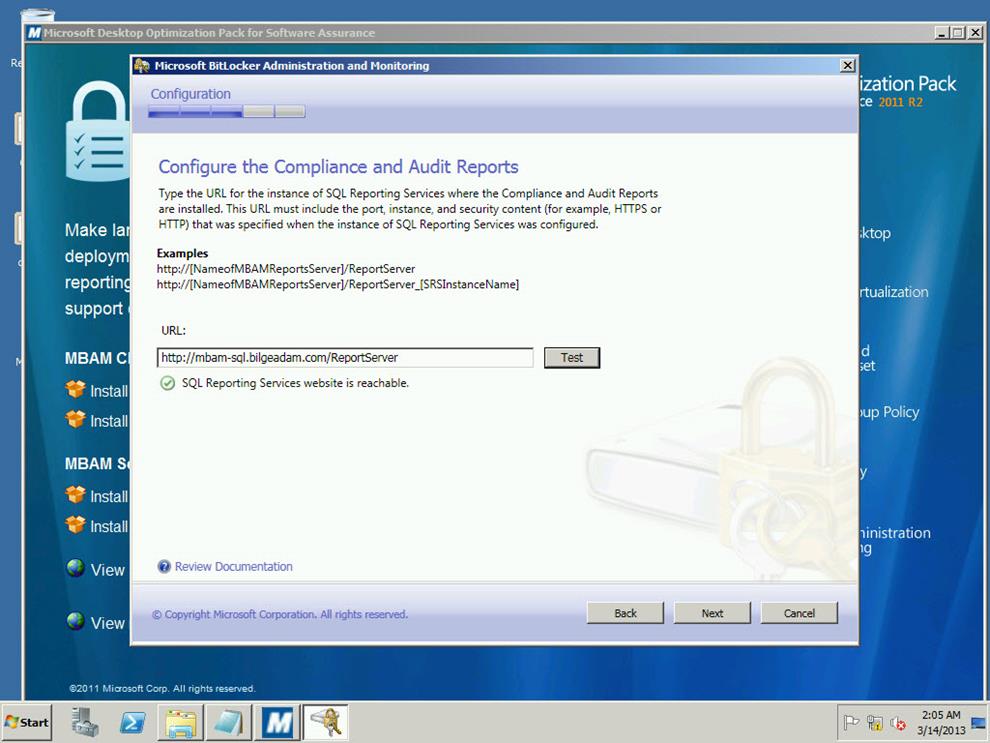Click the "©2011 Microsoft Corp." text in MDOP window
The width and height of the screenshot is (990, 743).
162,688
